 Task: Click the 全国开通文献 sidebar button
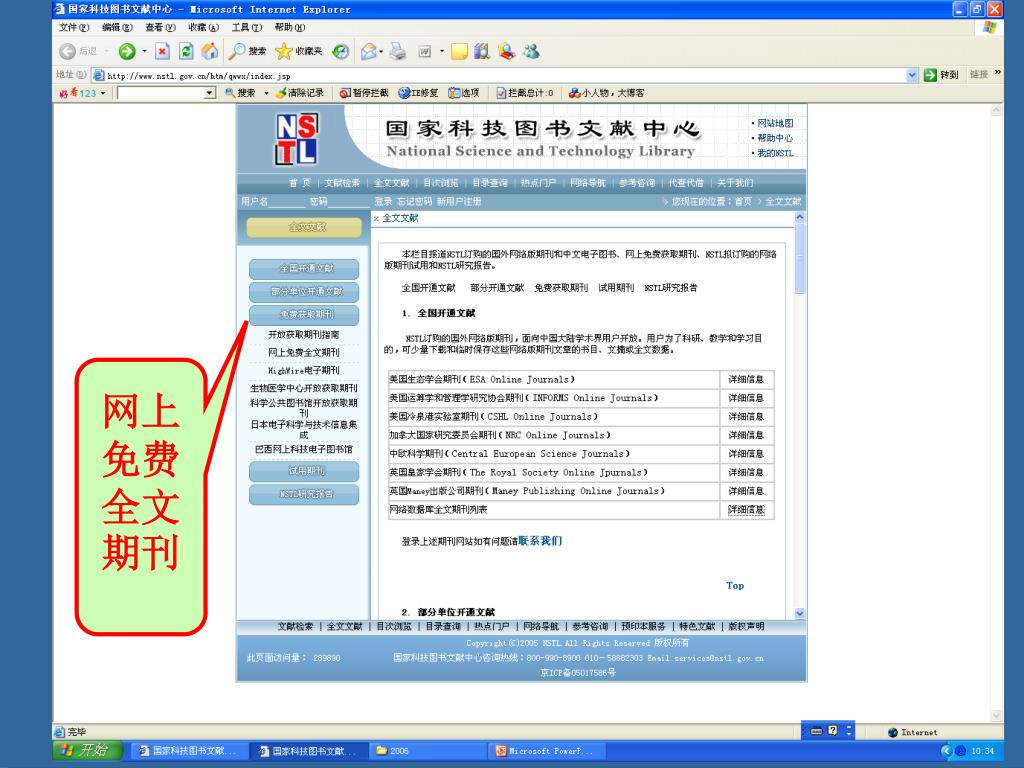304,268
